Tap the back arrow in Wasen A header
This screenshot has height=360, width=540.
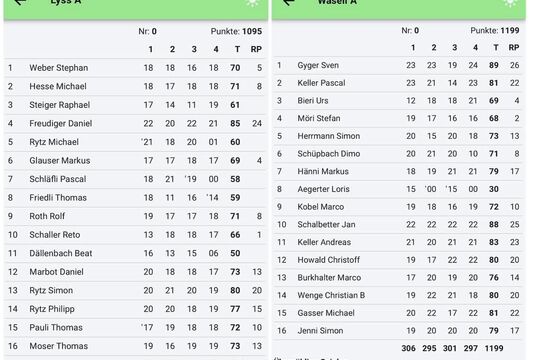[x=289, y=2]
